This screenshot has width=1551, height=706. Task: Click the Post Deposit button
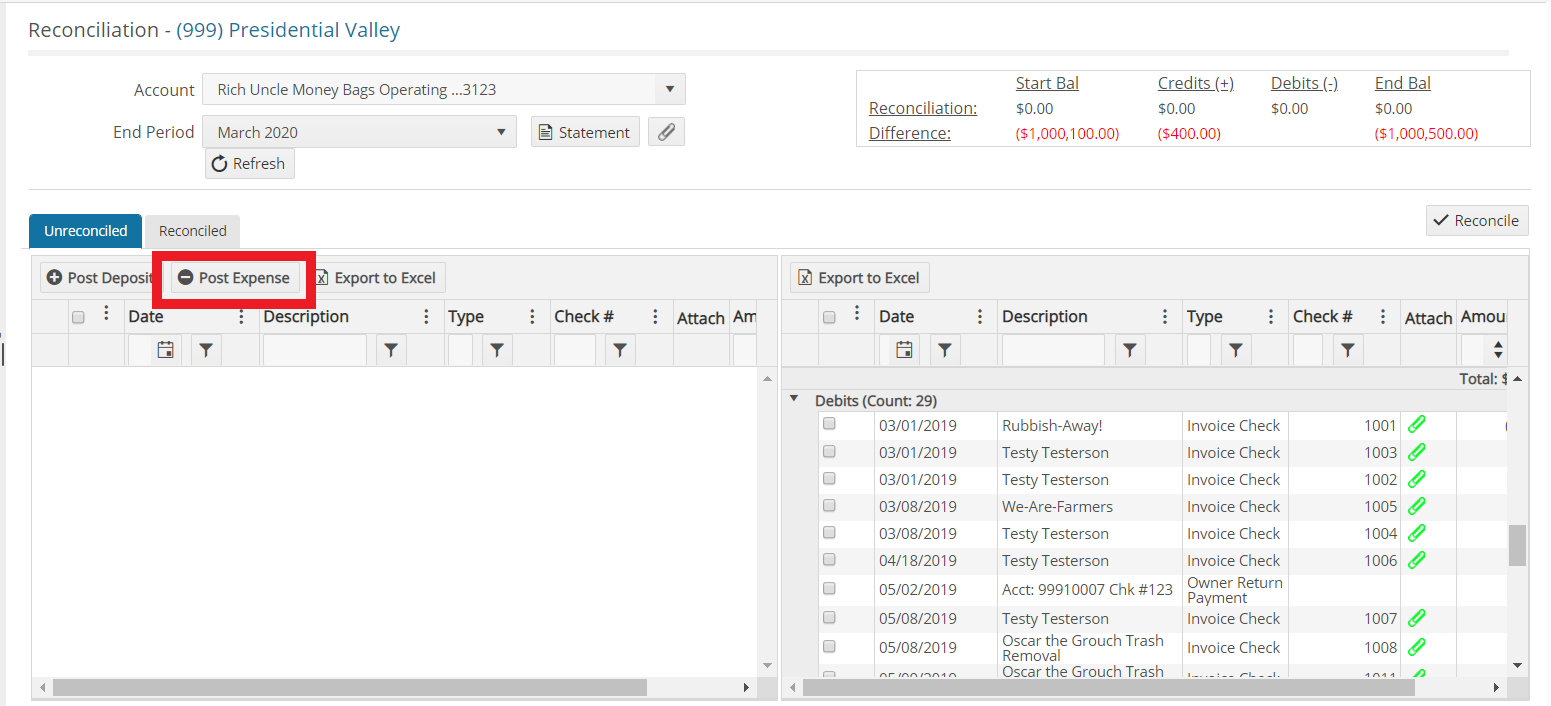[x=99, y=277]
